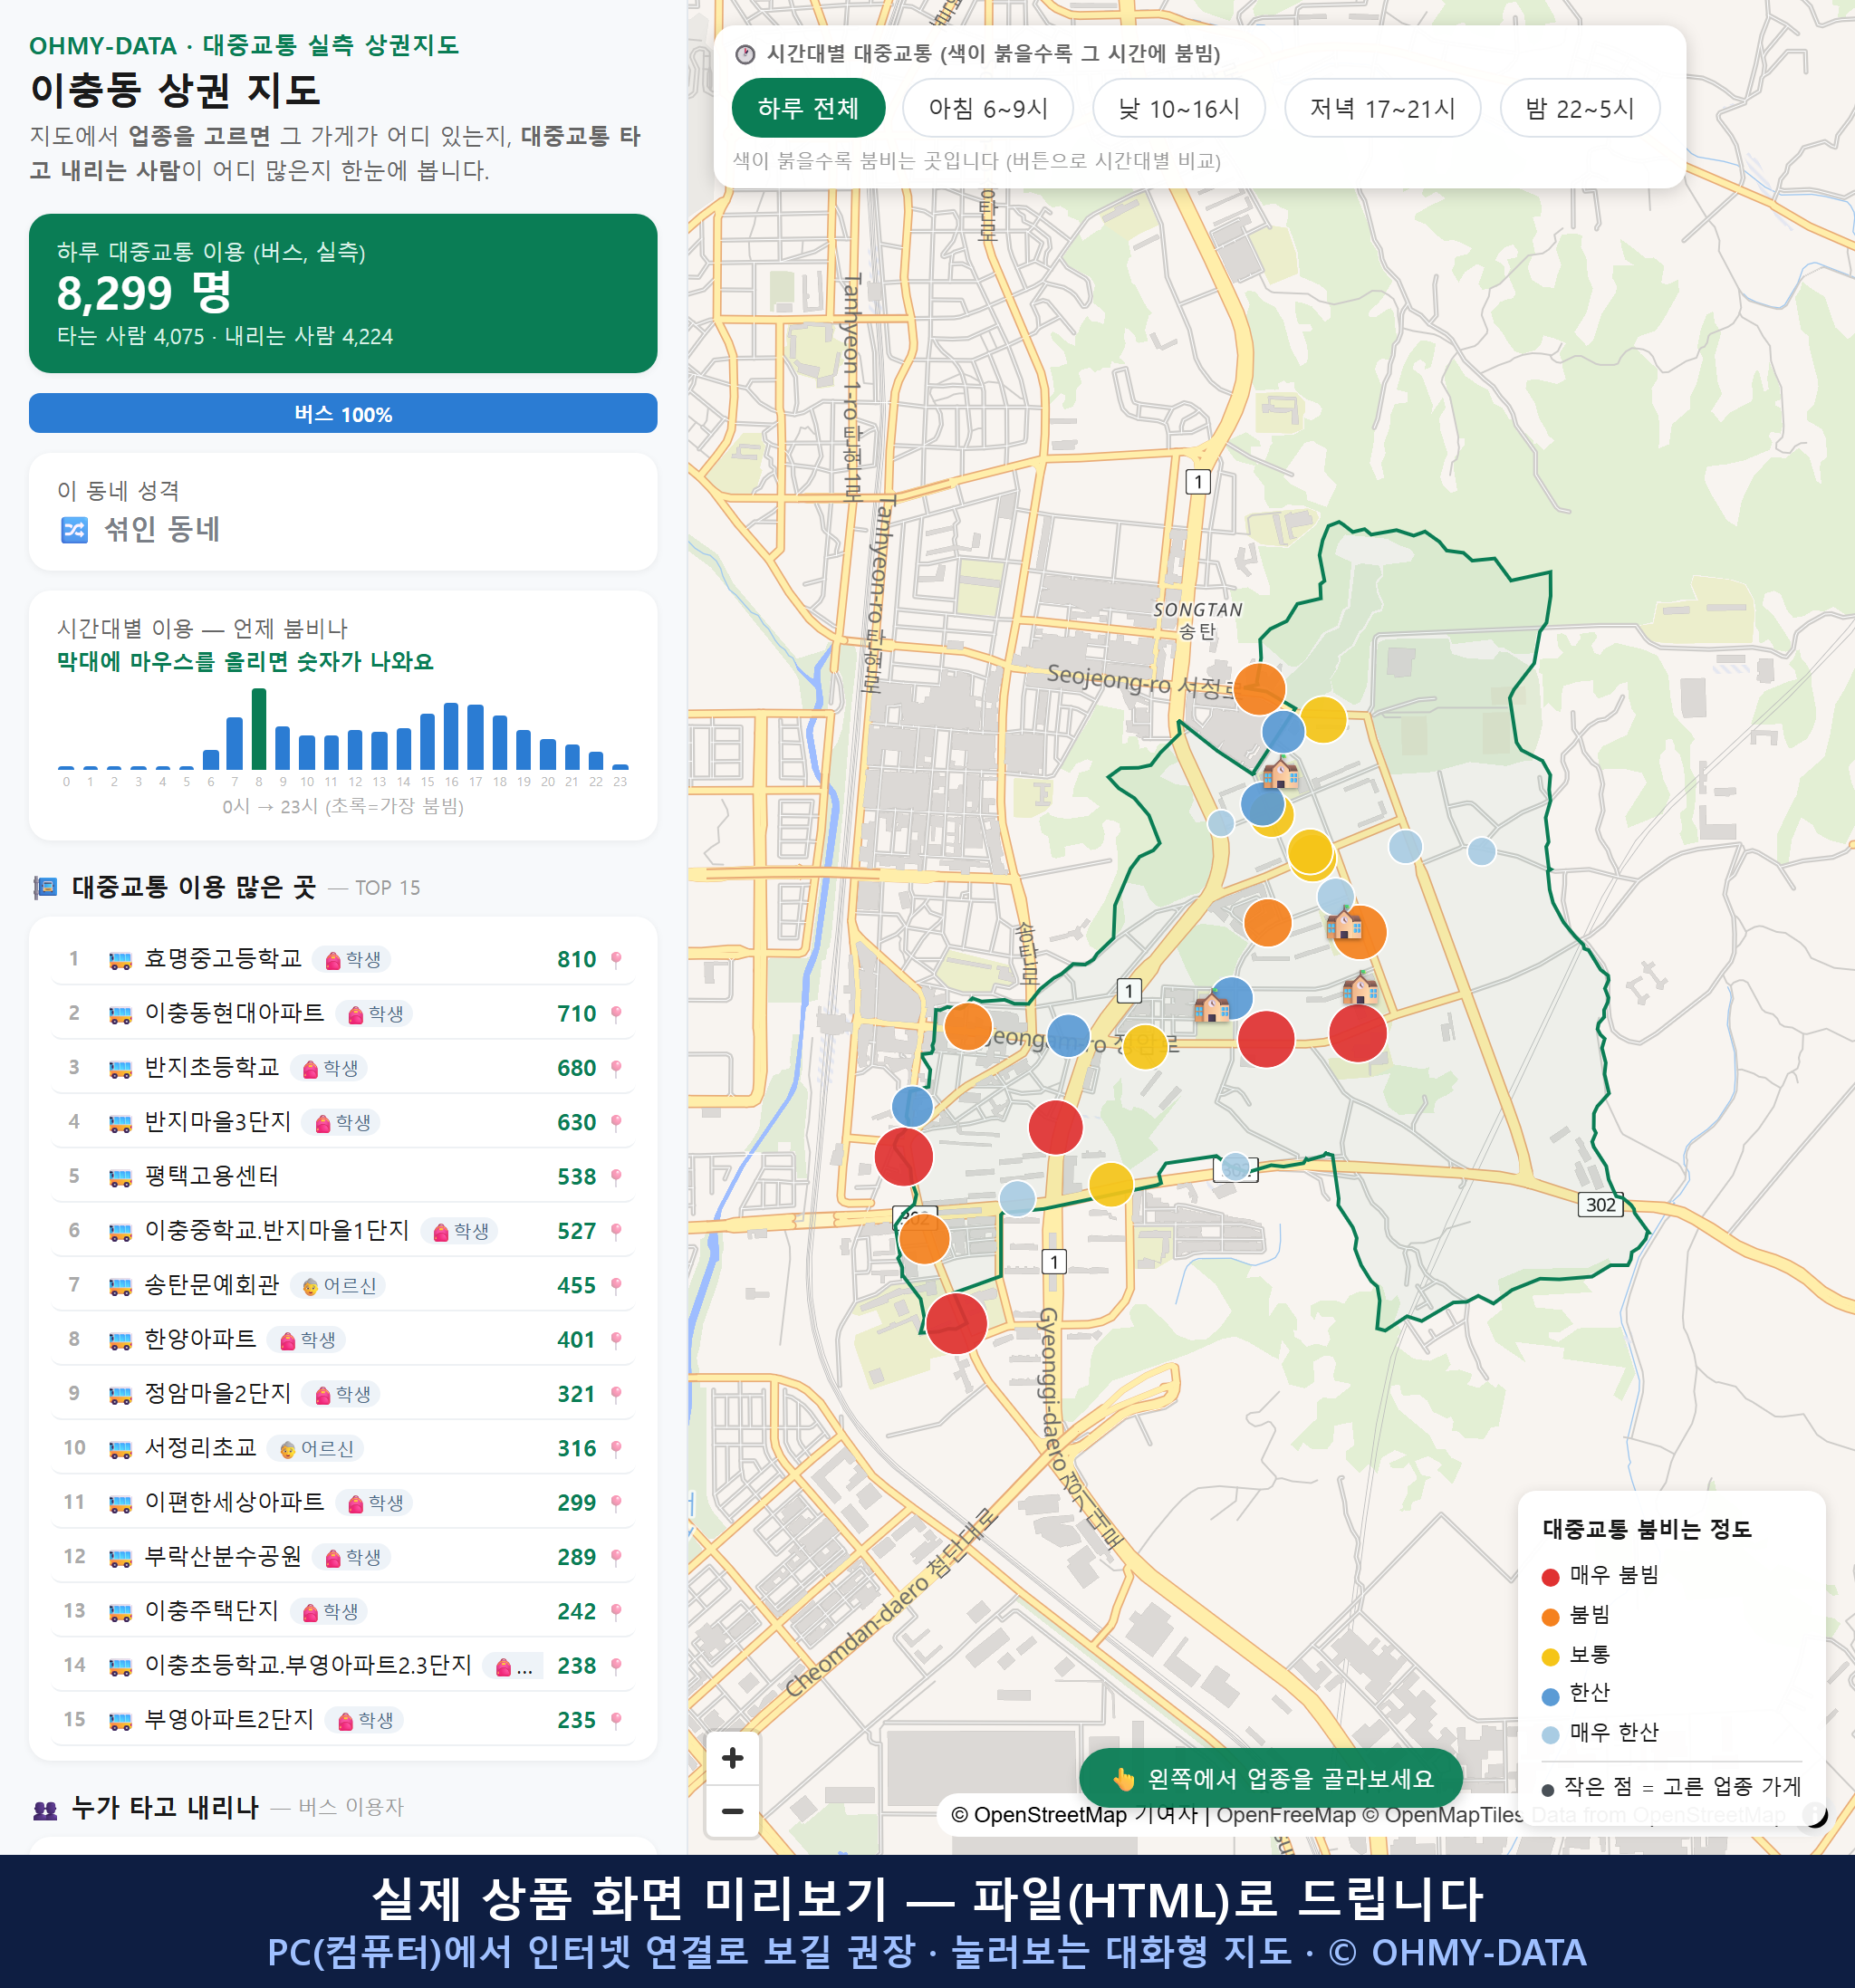Click the bus icon beside 서정리초교
This screenshot has width=1855, height=1988.
120,1449
